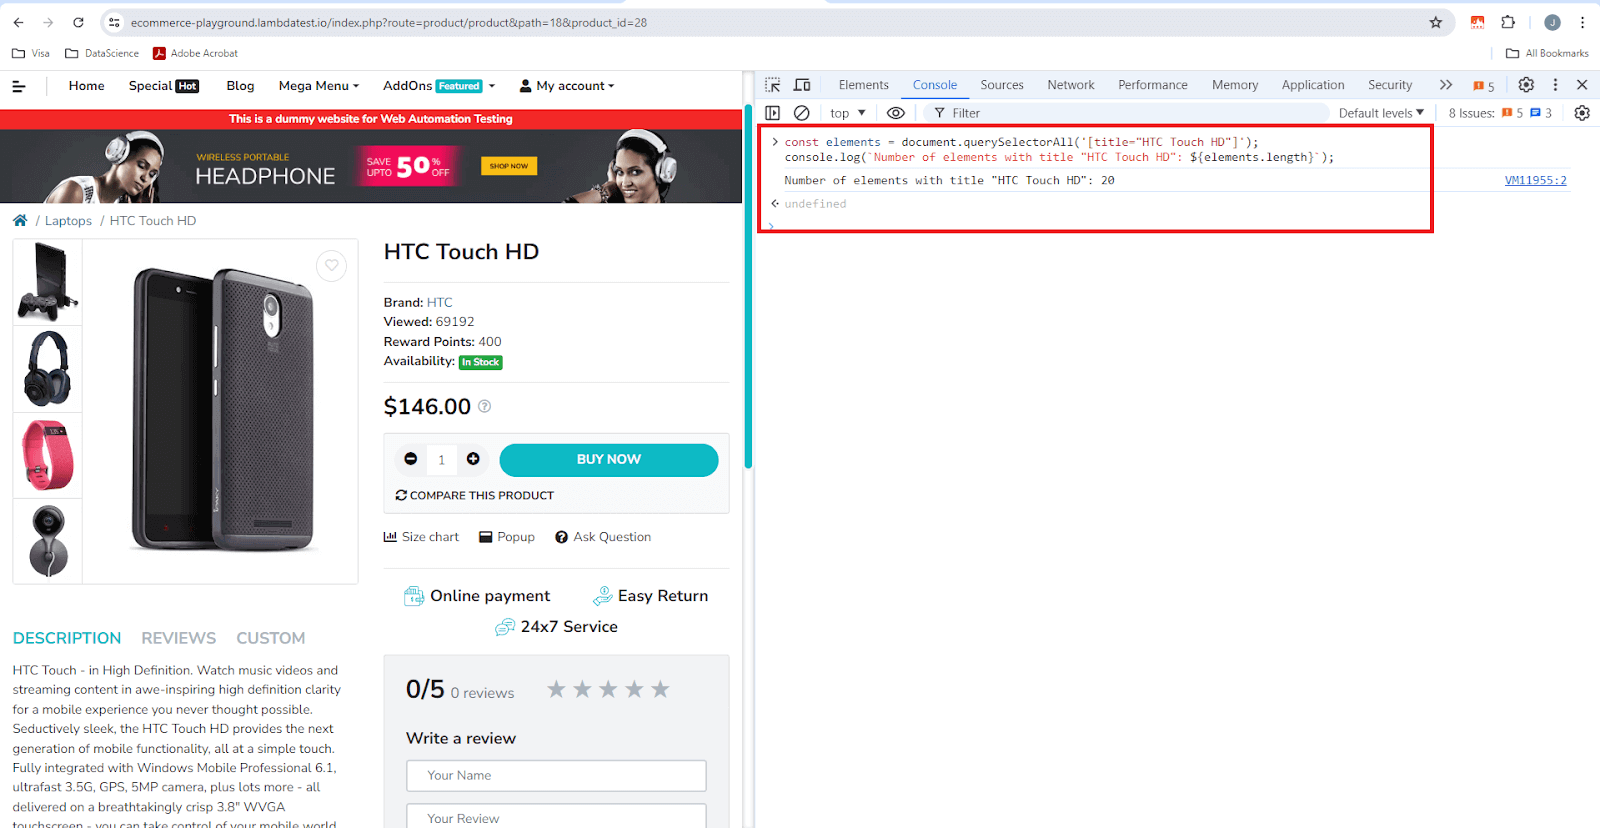Select the headphones product thumbnail
1600x828 pixels.
click(48, 369)
